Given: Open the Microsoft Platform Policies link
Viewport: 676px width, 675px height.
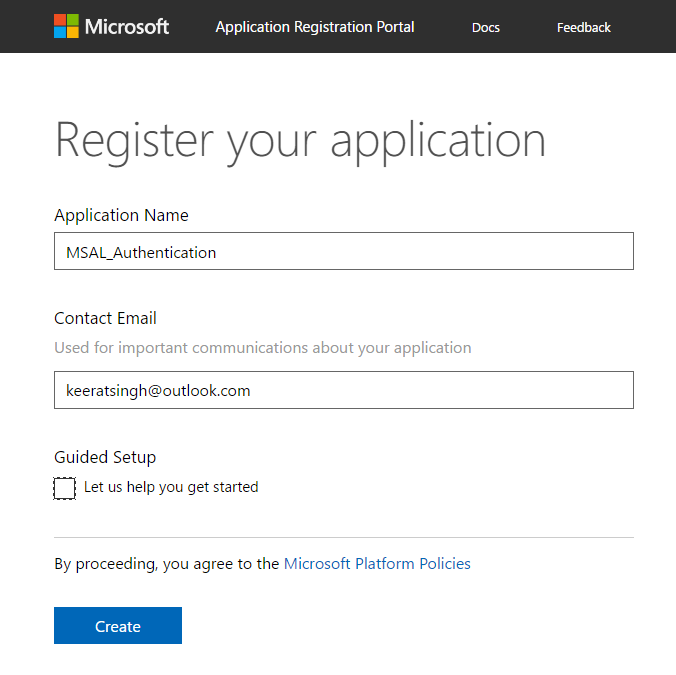Looking at the screenshot, I should point(377,563).
